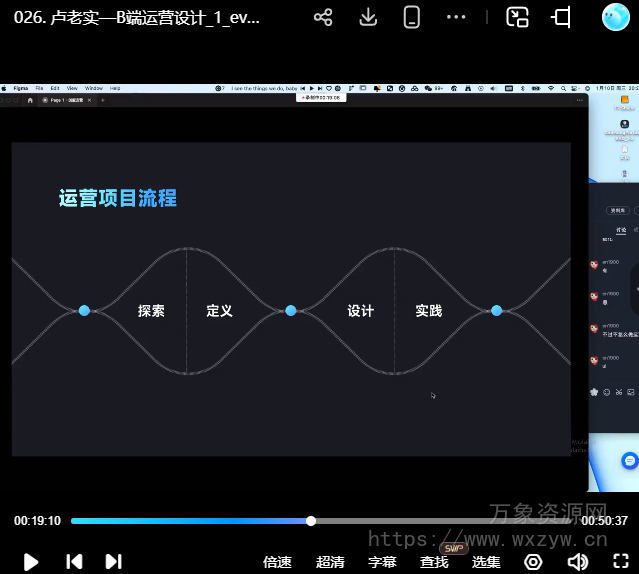Open the more options menu (three dots)
This screenshot has height=574, width=639.
(456, 17)
